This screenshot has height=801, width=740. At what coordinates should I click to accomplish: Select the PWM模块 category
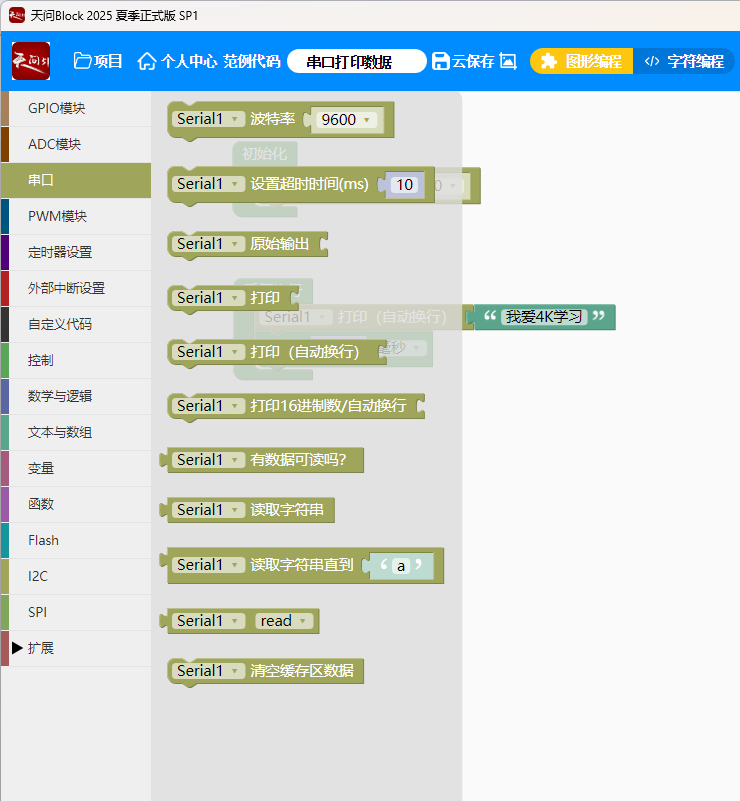(x=57, y=216)
